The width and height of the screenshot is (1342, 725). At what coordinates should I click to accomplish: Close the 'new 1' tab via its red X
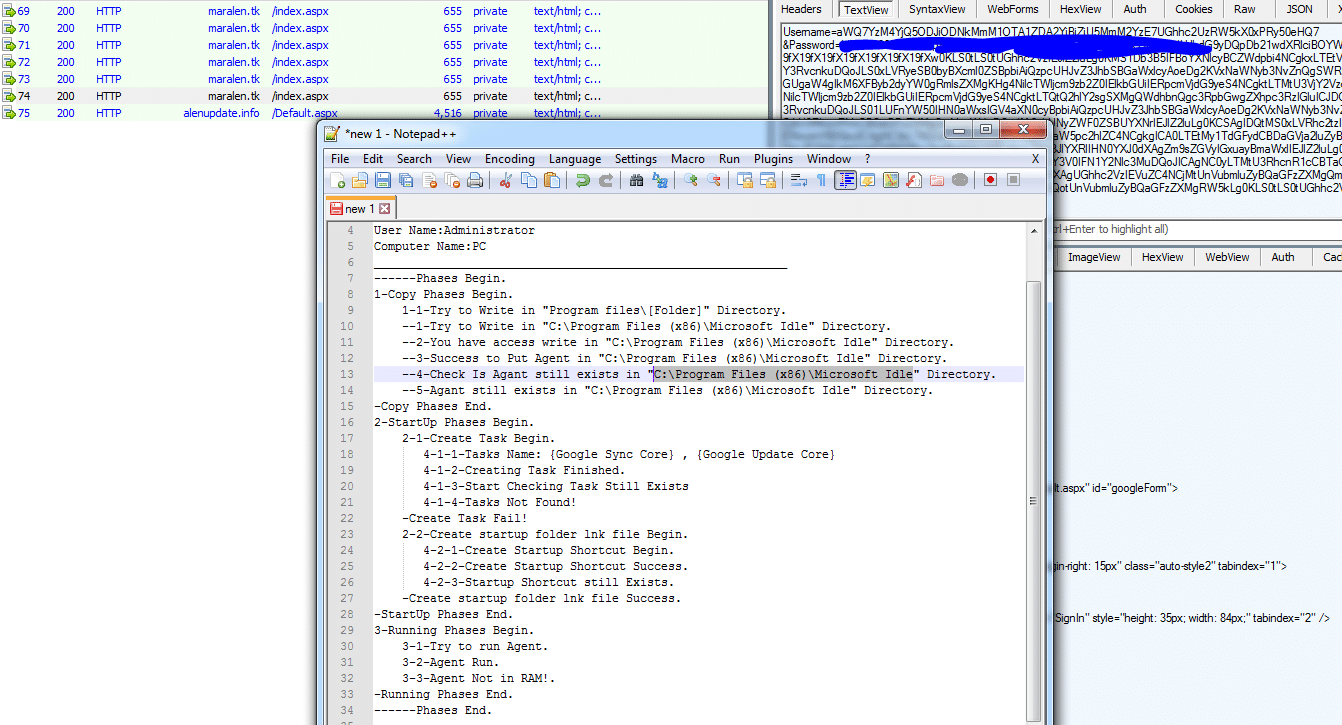pyautogui.click(x=384, y=209)
